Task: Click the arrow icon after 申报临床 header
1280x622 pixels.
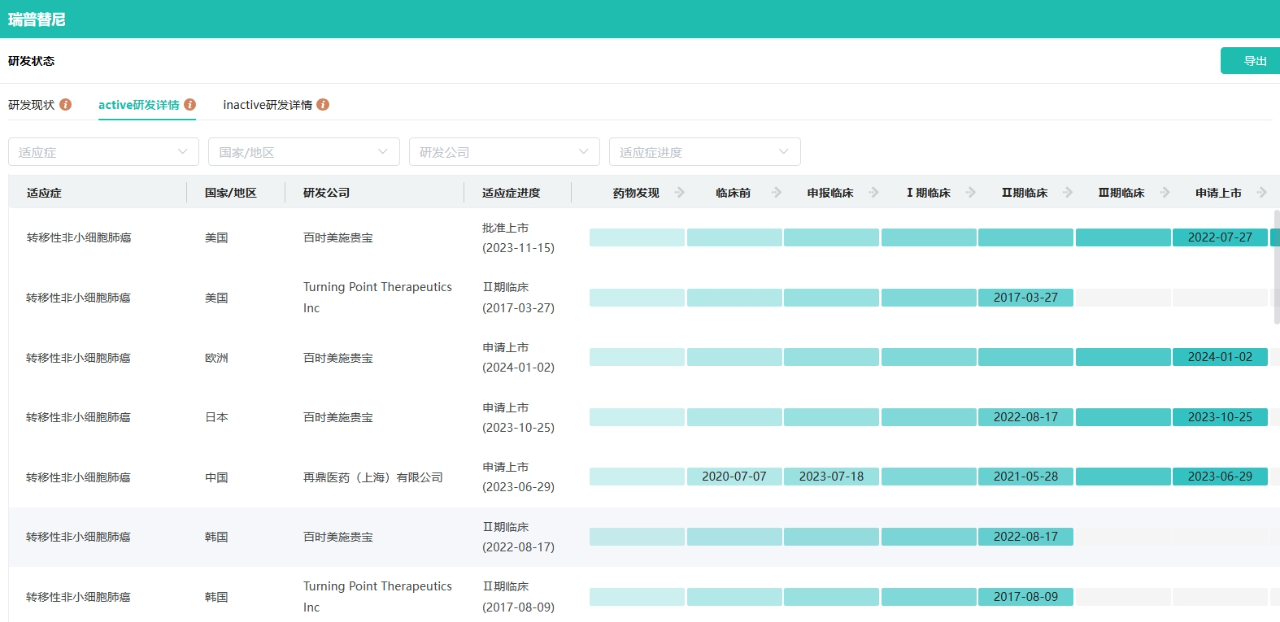Action: (x=873, y=193)
